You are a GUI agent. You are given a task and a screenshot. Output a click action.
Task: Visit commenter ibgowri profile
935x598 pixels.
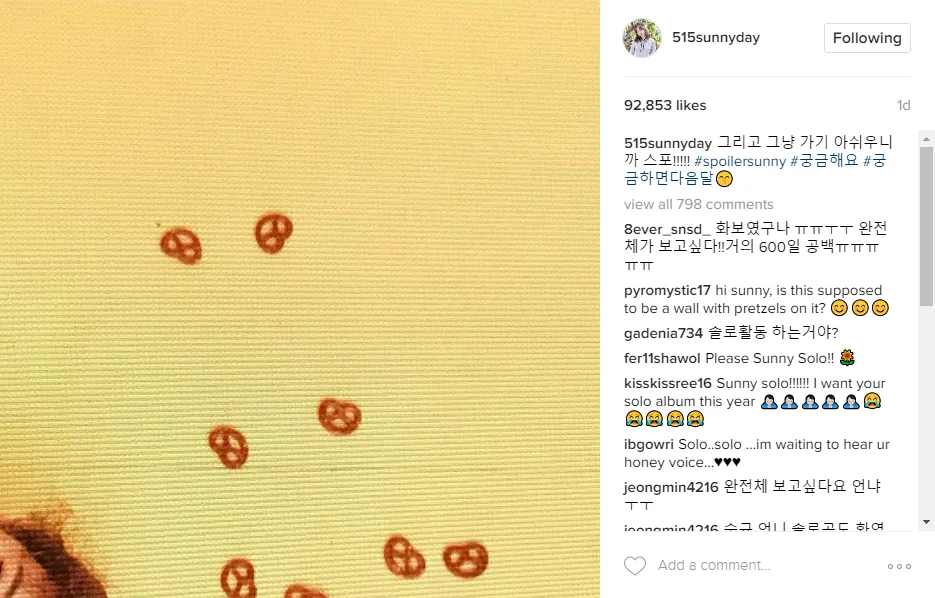[x=649, y=445]
